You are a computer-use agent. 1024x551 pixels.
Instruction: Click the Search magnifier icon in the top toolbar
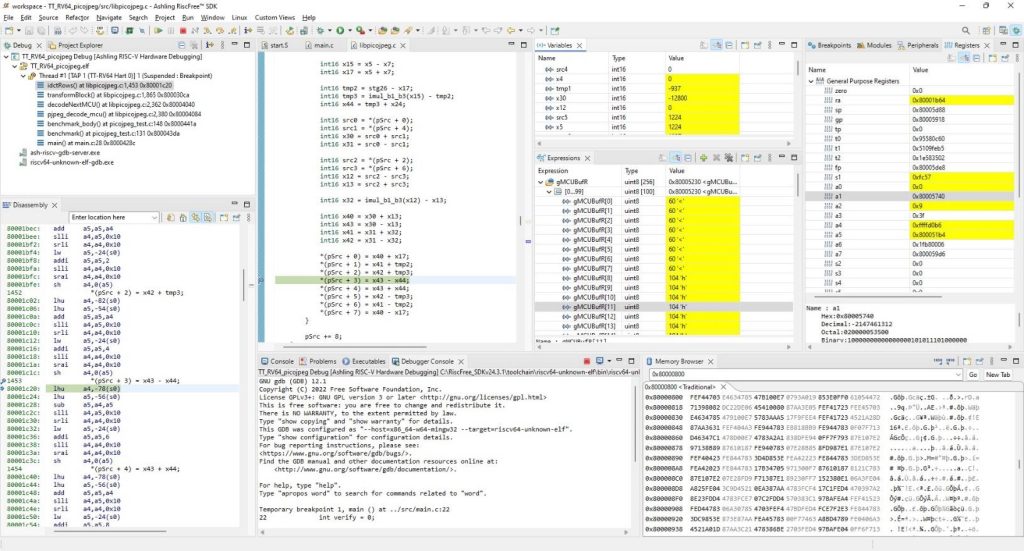tap(966, 30)
